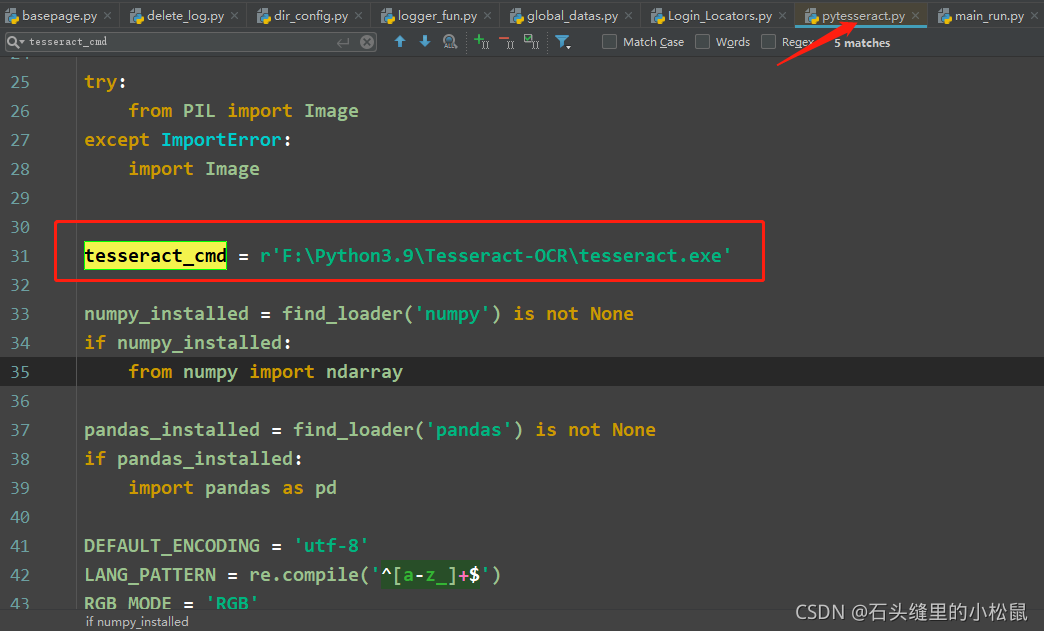Close the basepage.py tab
Screen dimensions: 1044x631
click(x=107, y=15)
